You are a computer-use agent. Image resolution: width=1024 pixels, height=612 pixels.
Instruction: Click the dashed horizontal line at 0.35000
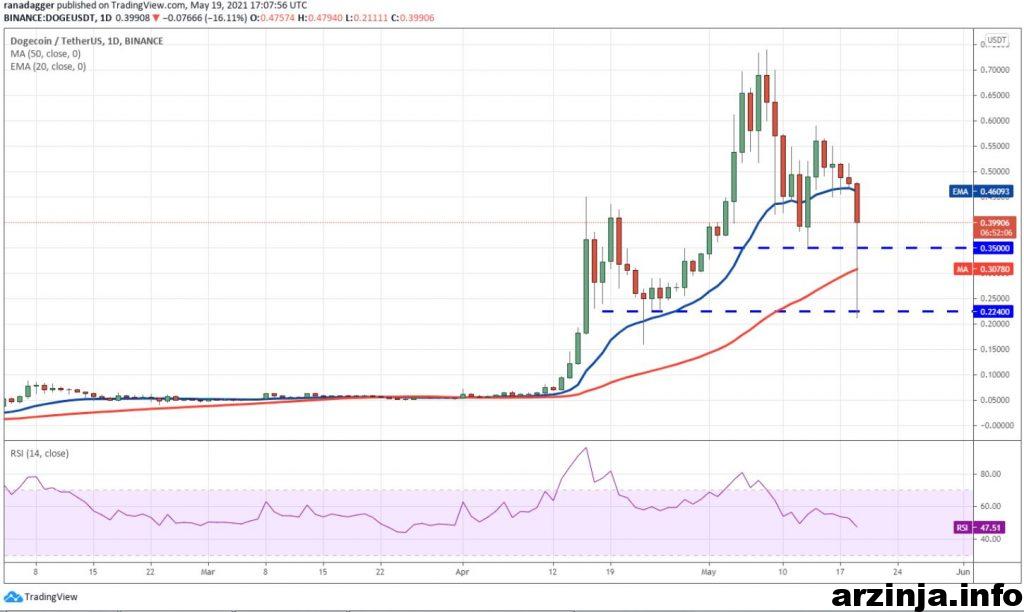[x=853, y=248]
